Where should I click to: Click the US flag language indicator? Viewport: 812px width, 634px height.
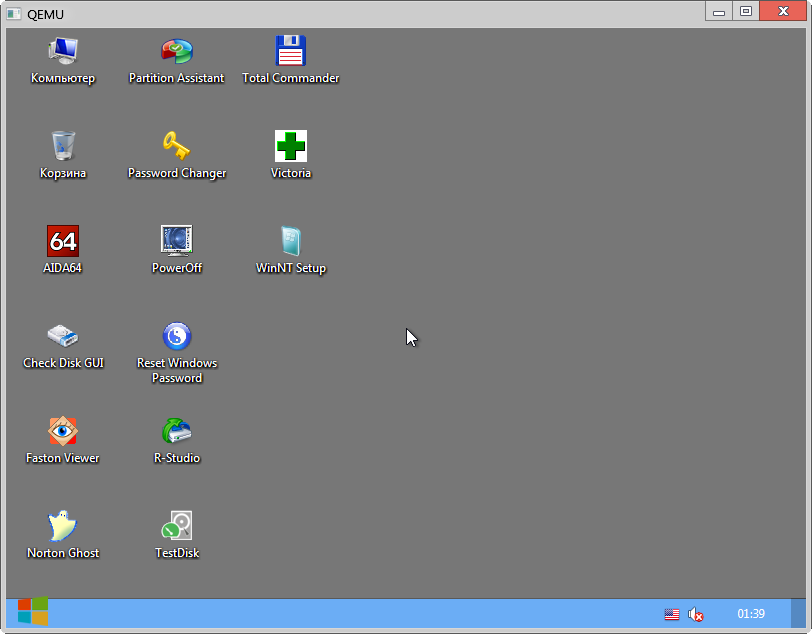[x=672, y=614]
